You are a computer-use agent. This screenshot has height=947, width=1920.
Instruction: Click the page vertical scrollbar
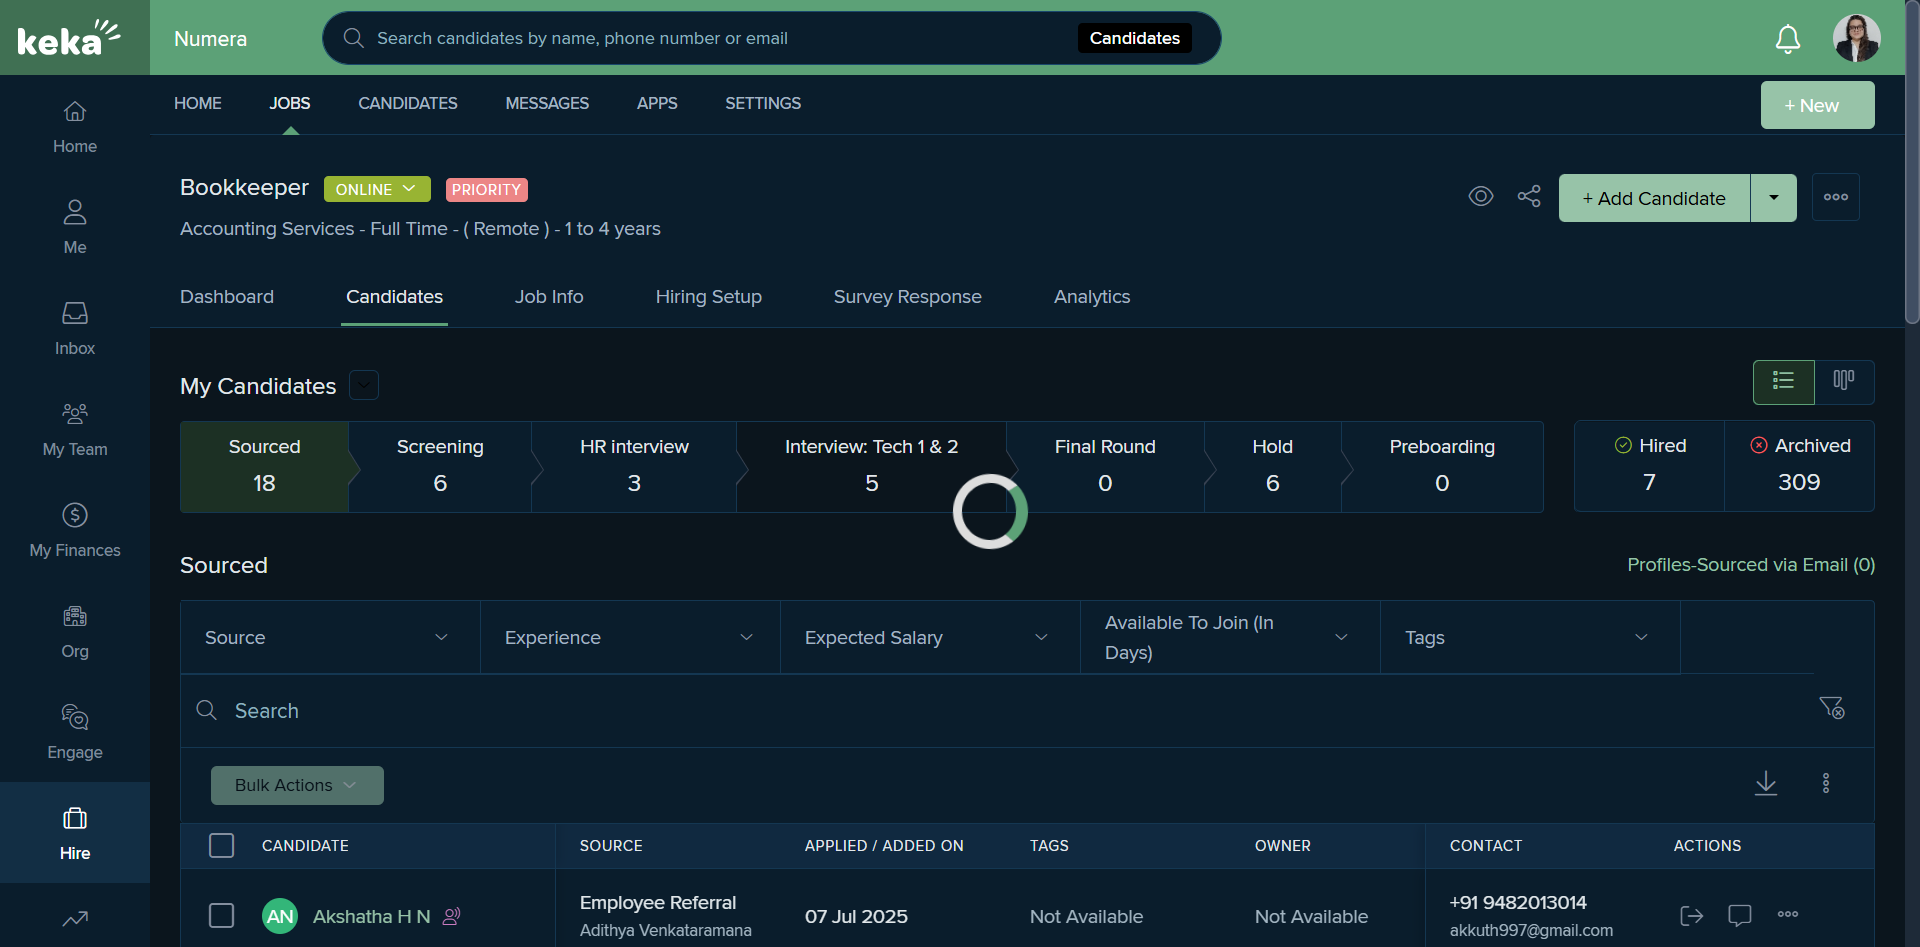click(x=1912, y=160)
